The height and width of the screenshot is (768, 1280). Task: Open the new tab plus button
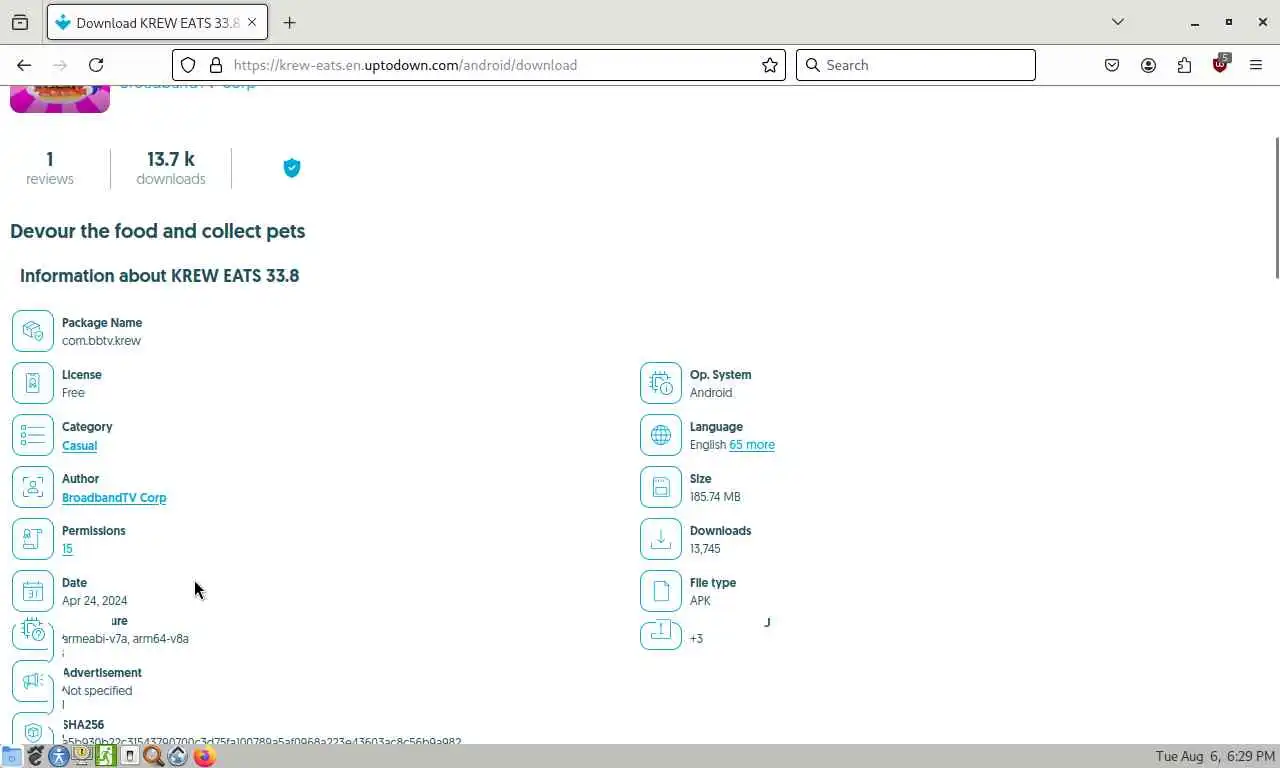[x=290, y=22]
